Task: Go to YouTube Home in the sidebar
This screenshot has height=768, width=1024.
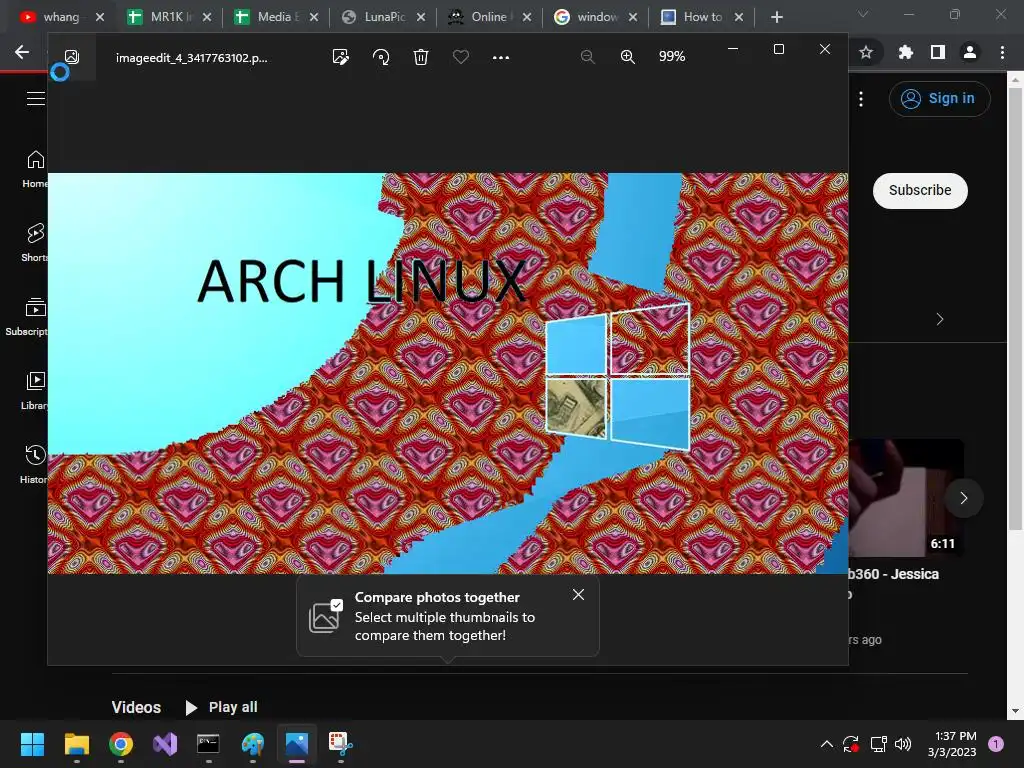Action: click(35, 168)
